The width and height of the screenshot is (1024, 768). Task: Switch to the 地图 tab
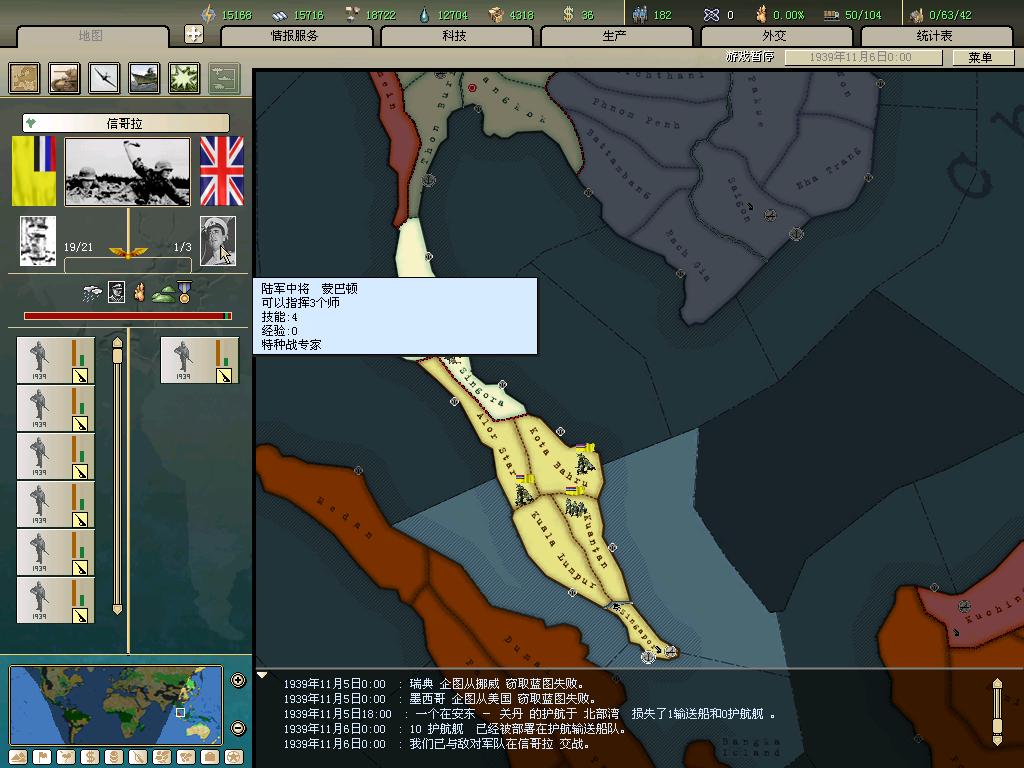coord(91,37)
